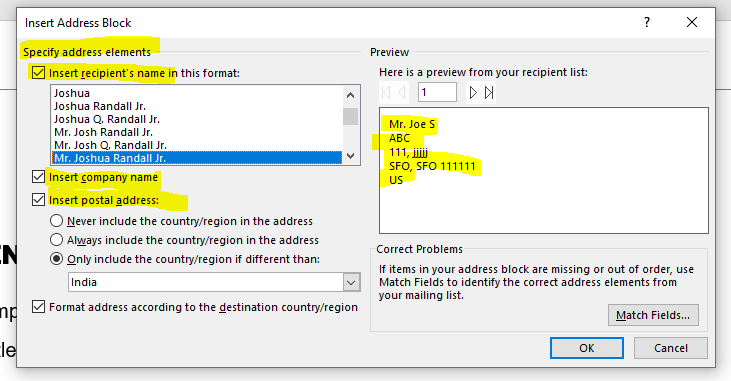Image resolution: width=731 pixels, height=381 pixels.
Task: Toggle Insert postal address checkbox
Action: (x=38, y=200)
